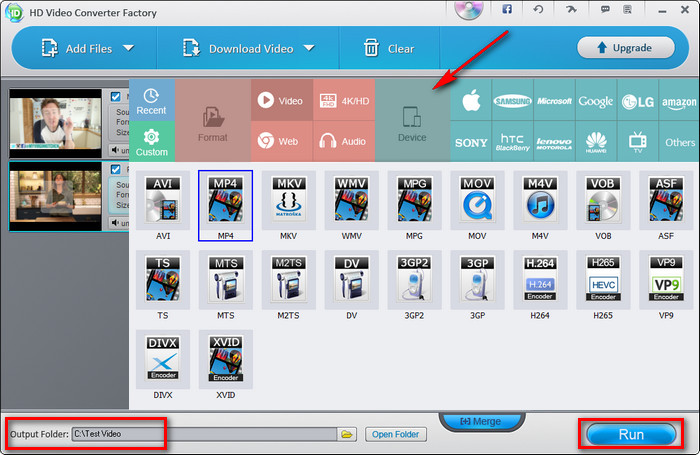Expand the Add Files dropdown arrow
Screen dimensions: 700x455
(129, 48)
